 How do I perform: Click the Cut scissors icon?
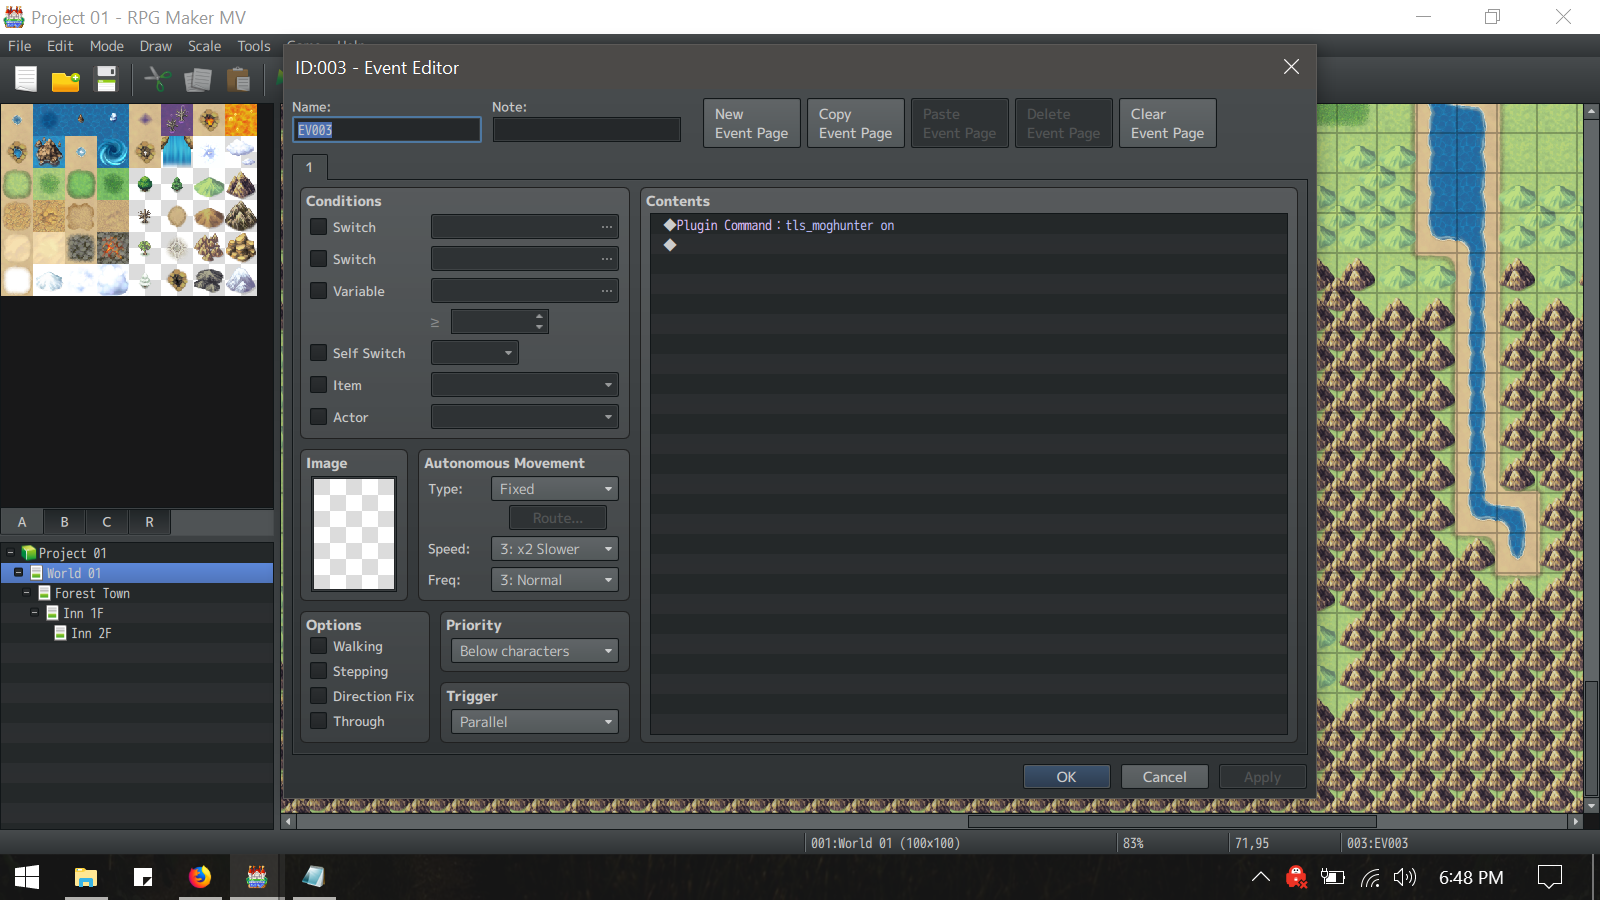click(157, 79)
